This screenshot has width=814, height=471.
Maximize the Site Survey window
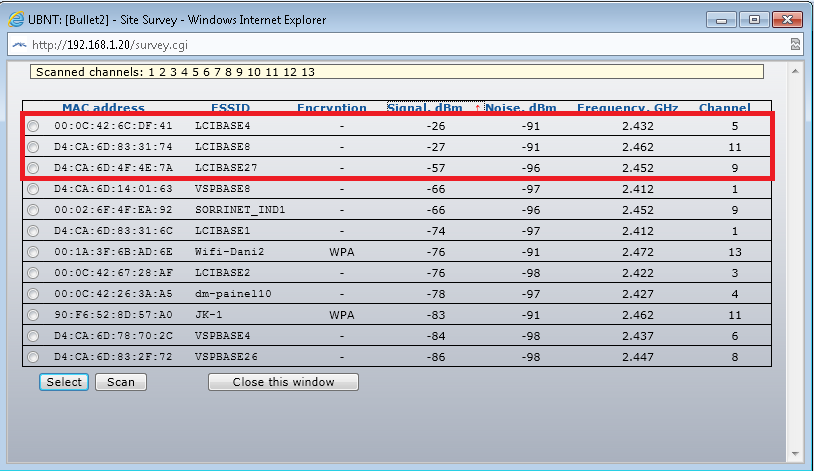pyautogui.click(x=754, y=20)
